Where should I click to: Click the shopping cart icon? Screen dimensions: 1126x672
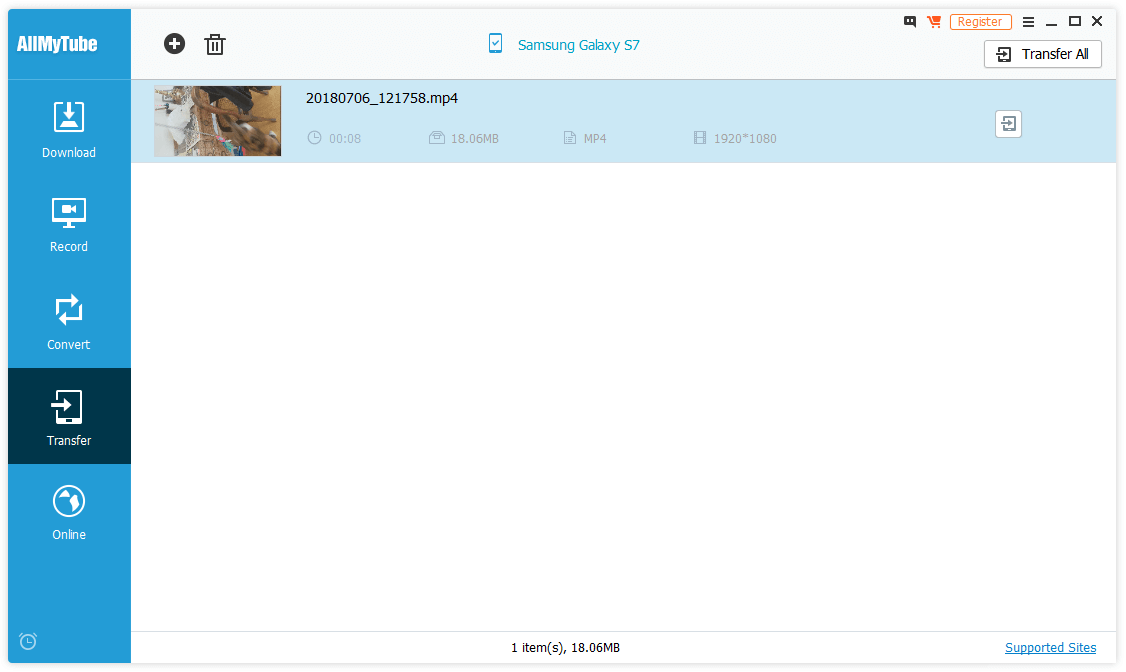(x=934, y=22)
